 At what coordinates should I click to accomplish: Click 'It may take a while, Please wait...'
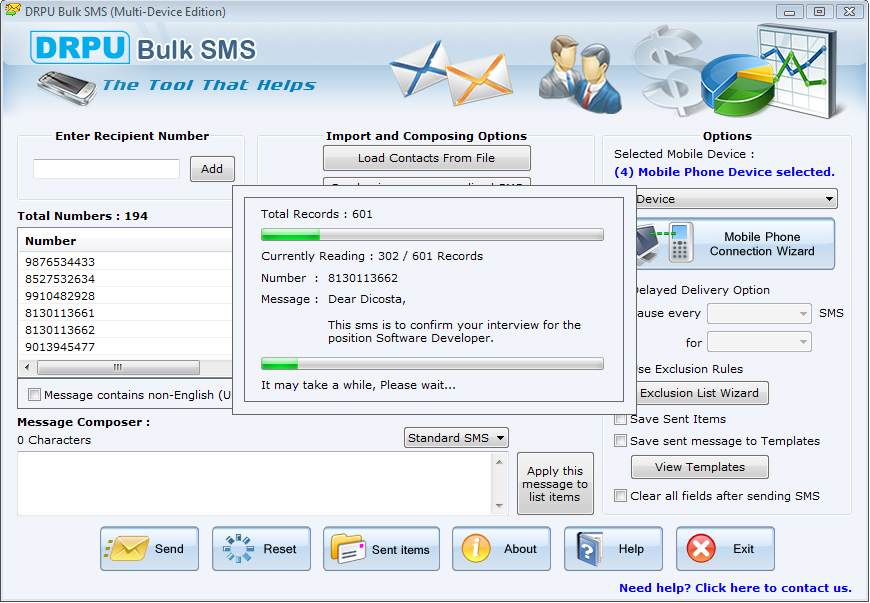pos(358,385)
